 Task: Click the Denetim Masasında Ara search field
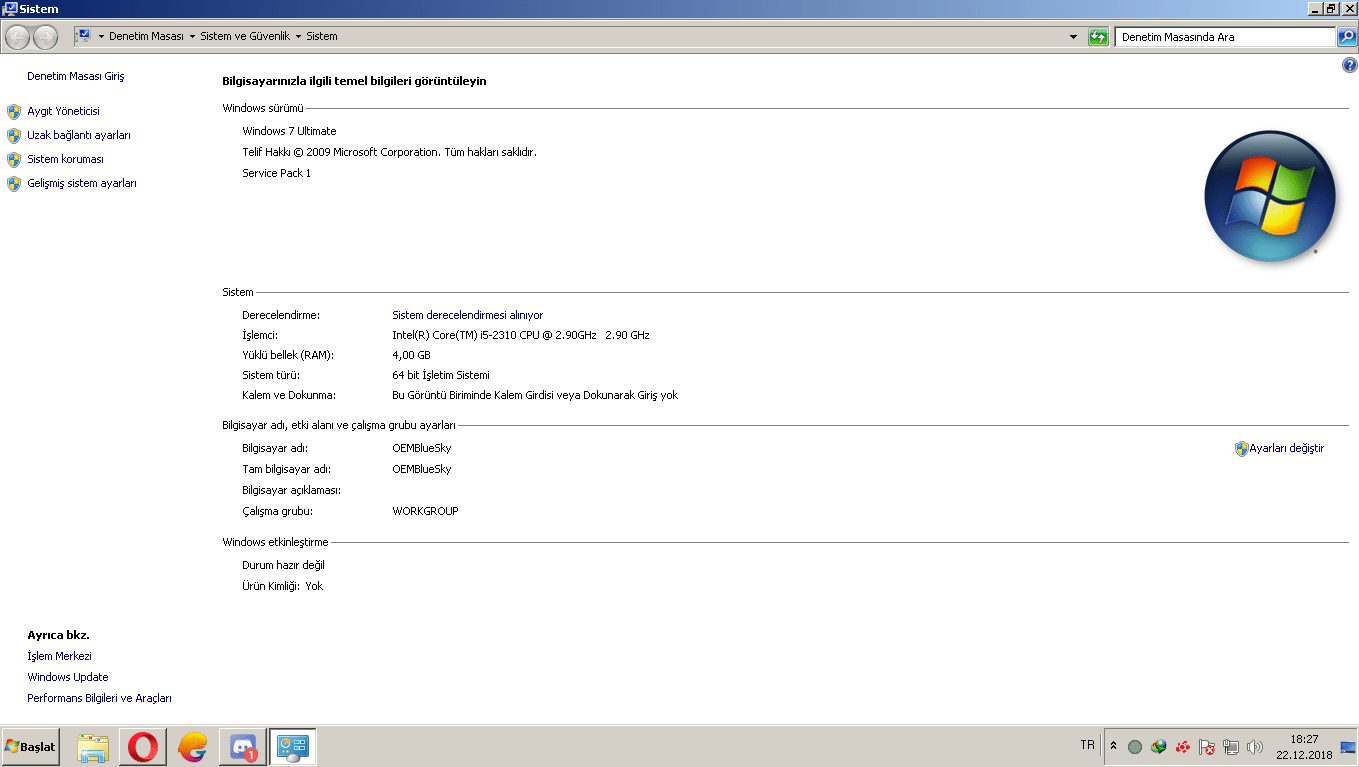coord(1225,37)
